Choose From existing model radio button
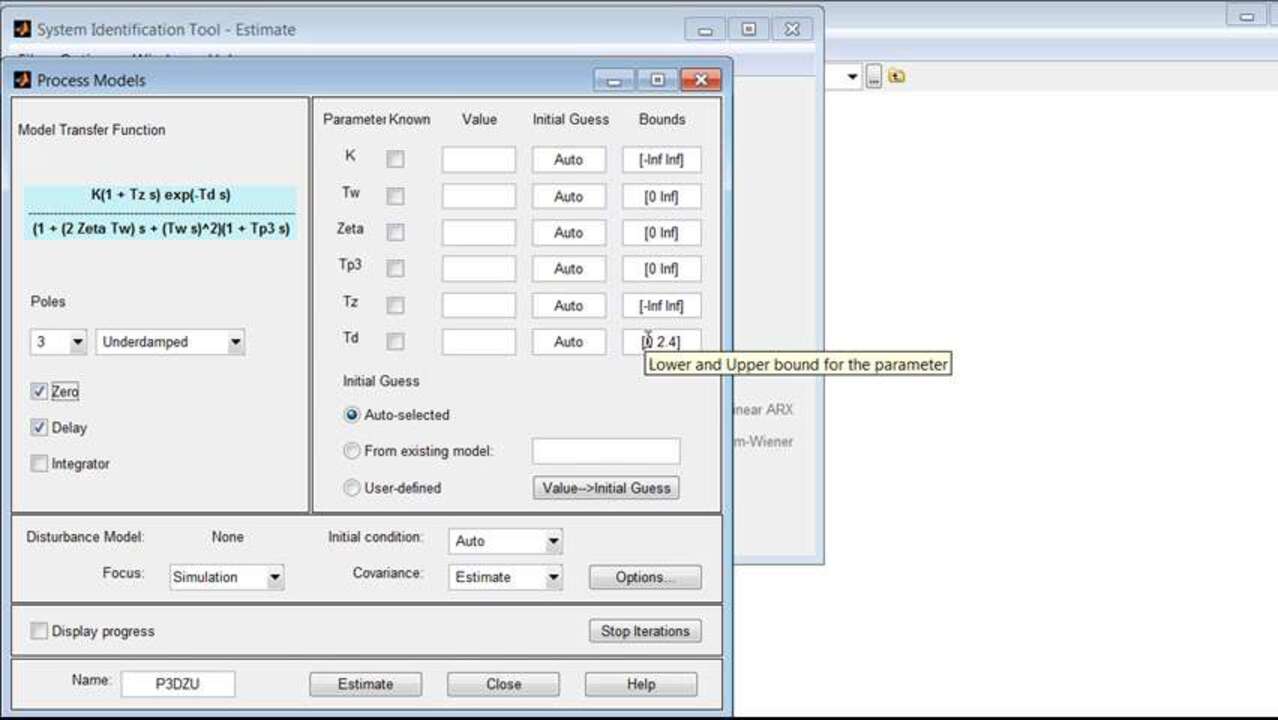The image size is (1278, 720). point(352,451)
